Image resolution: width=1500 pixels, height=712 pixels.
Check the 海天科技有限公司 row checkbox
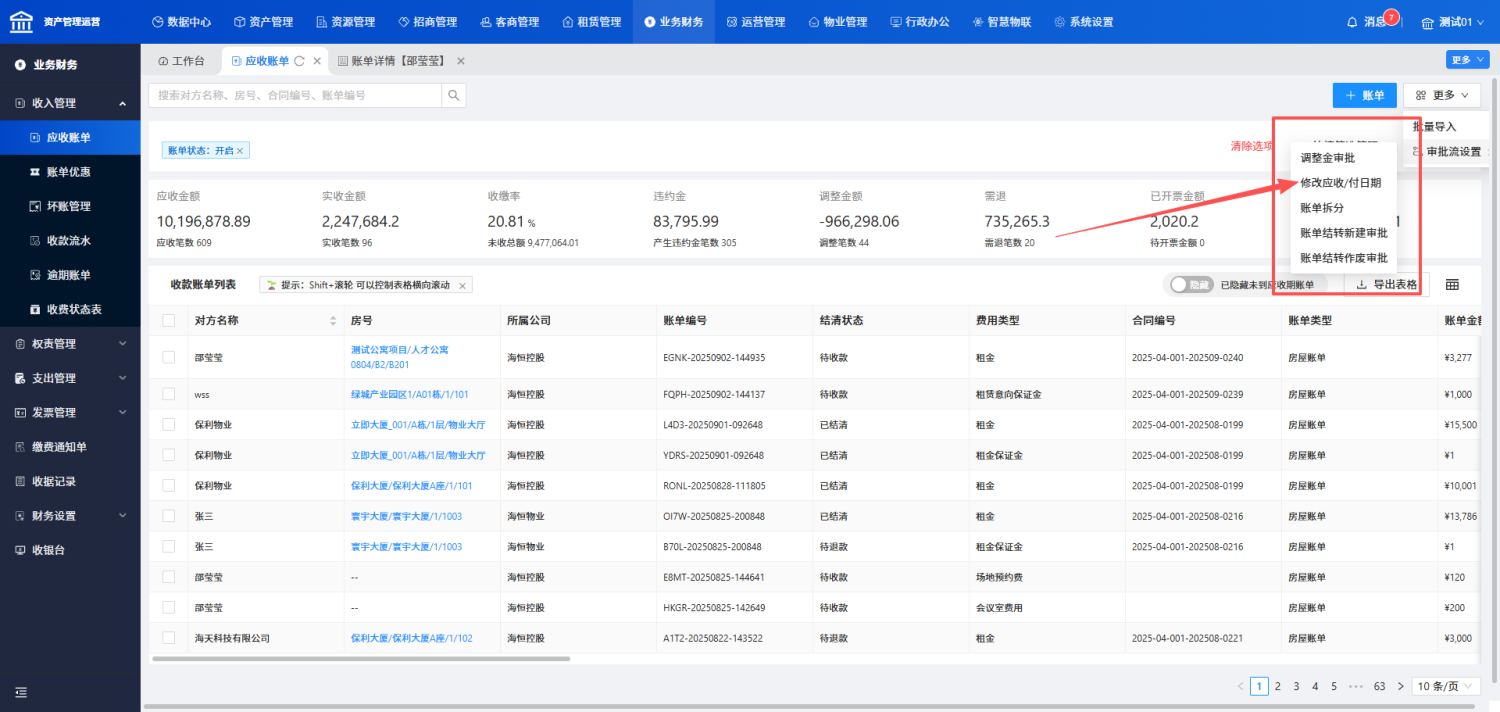pos(169,638)
